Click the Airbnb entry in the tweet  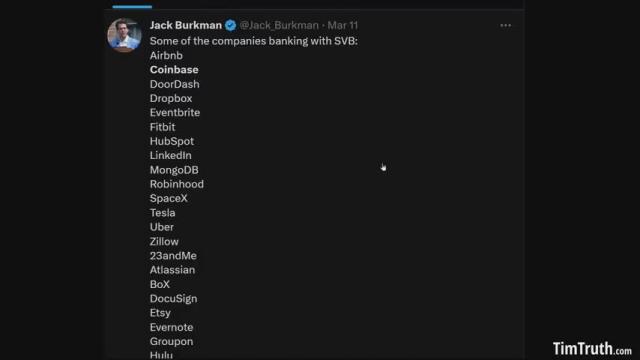pyautogui.click(x=166, y=56)
